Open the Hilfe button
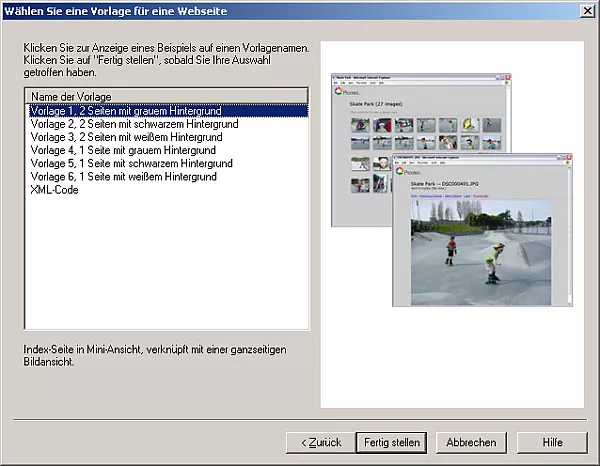The image size is (600, 466). pyautogui.click(x=552, y=442)
